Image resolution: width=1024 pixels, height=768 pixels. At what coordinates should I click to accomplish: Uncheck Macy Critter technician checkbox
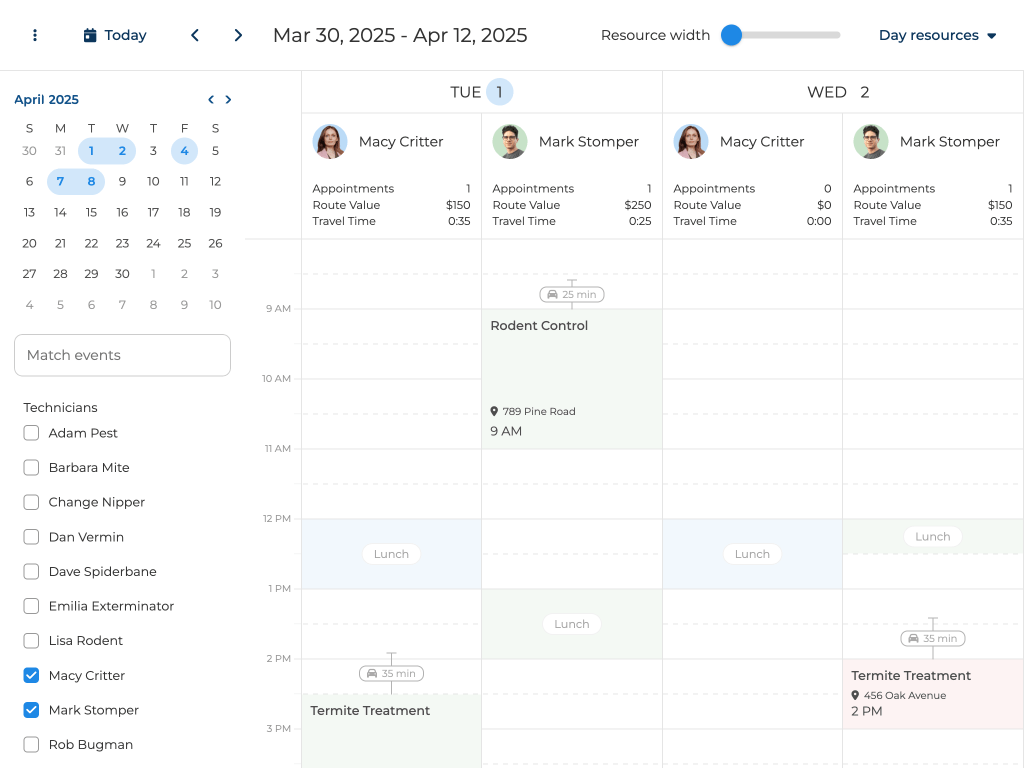(x=31, y=676)
